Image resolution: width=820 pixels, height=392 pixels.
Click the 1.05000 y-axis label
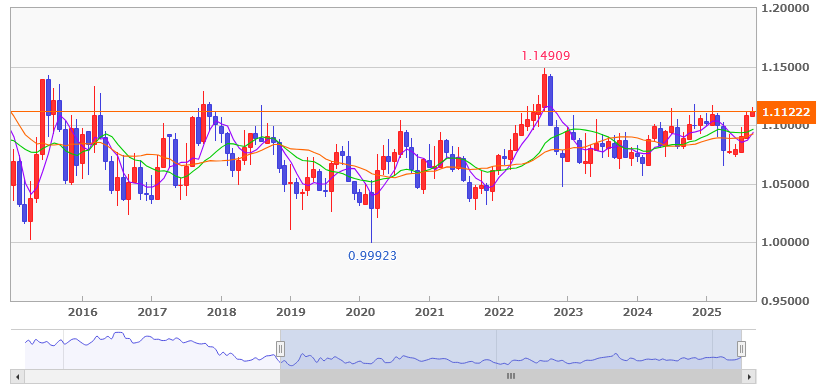pos(786,185)
